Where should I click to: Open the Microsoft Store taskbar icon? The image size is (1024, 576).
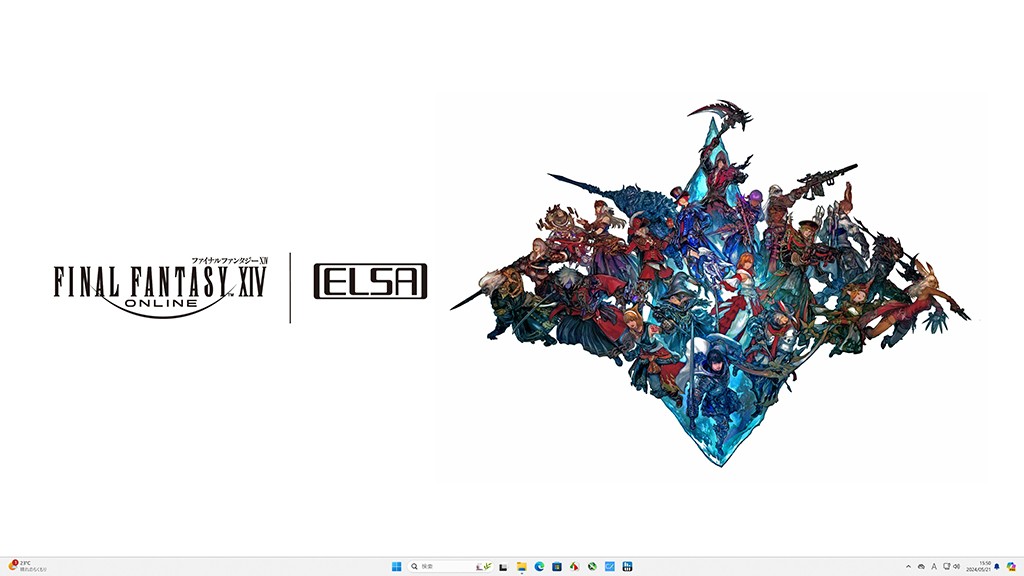tap(556, 566)
